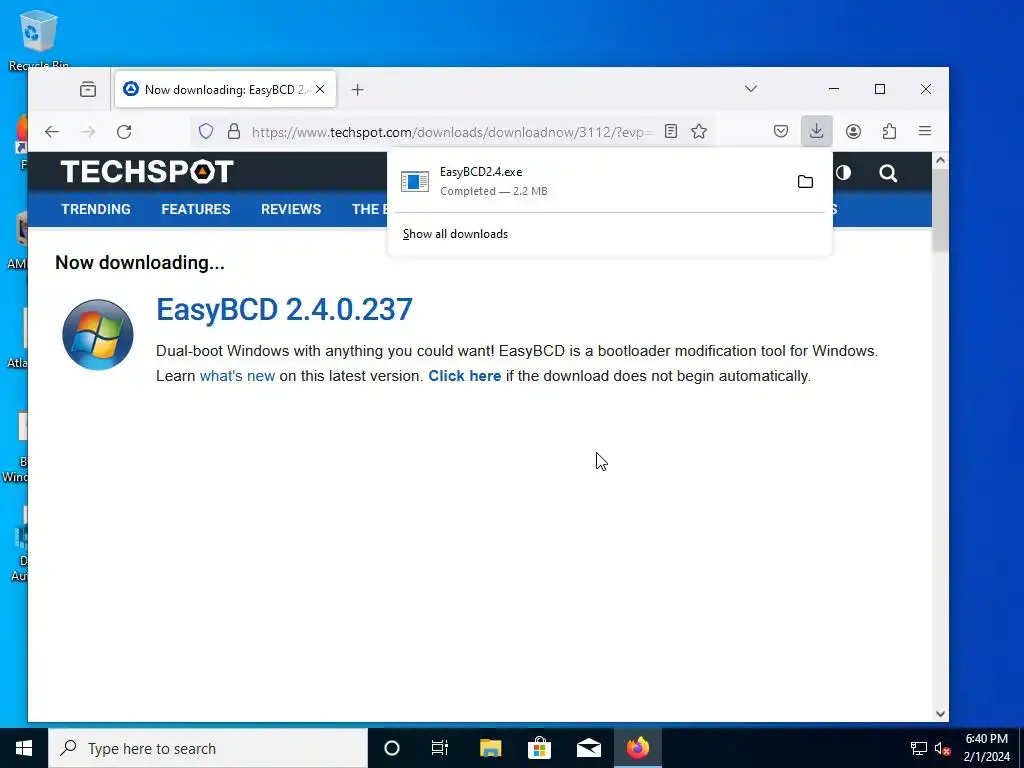Viewport: 1024px width, 768px height.
Task: Open the REVIEWS nav item
Action: [x=291, y=209]
